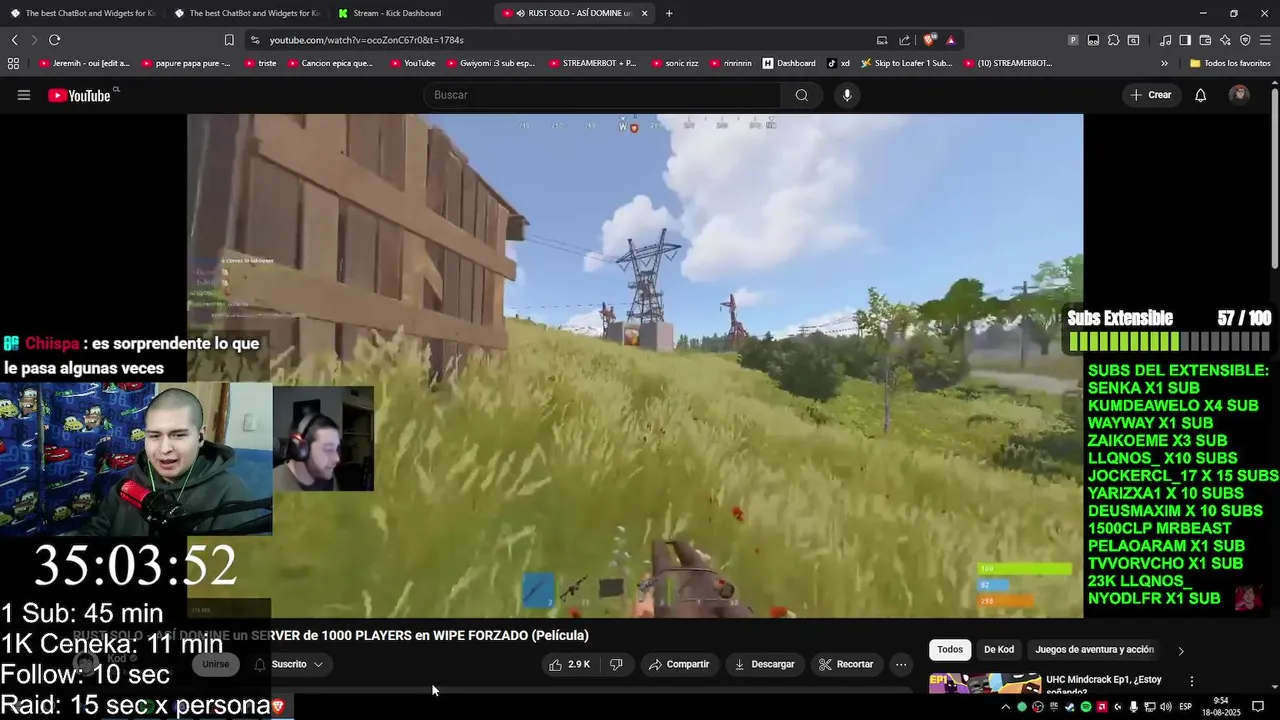The width and height of the screenshot is (1280, 720).
Task: Open volume control in system tray
Action: [1166, 707]
